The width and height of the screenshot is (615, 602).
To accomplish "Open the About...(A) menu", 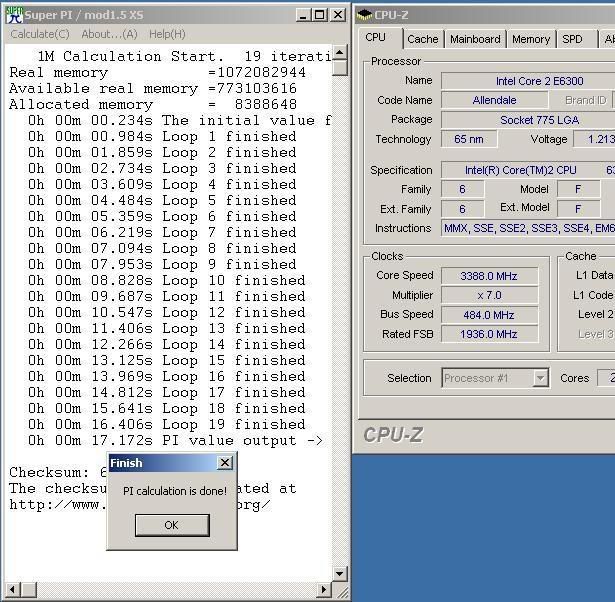I will pos(109,35).
